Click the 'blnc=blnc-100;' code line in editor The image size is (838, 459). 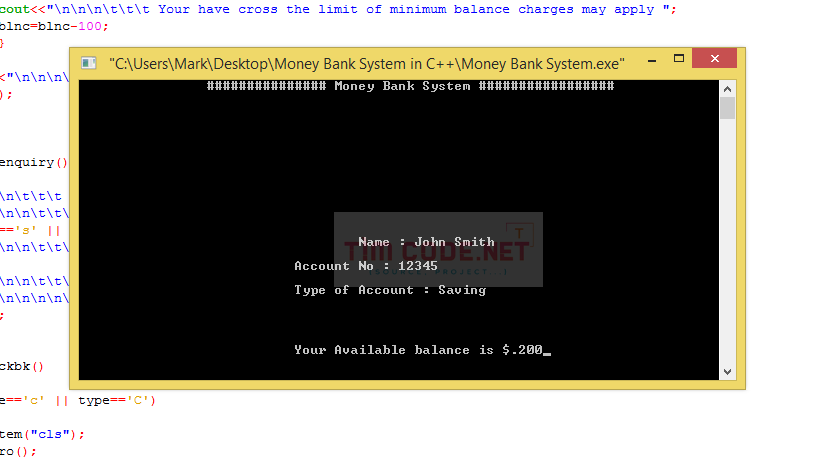pyautogui.click(x=54, y=26)
